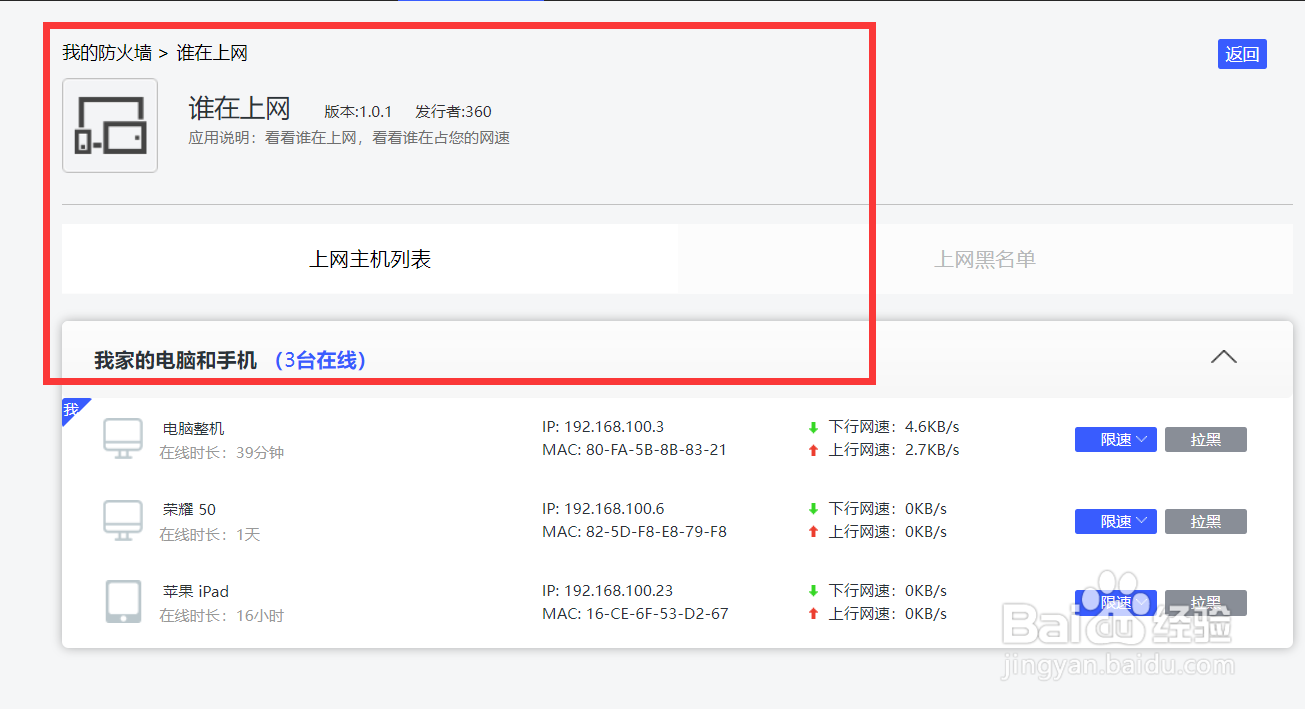Switch to the 上网黑名单 tab
This screenshot has width=1305, height=709.
(x=985, y=259)
